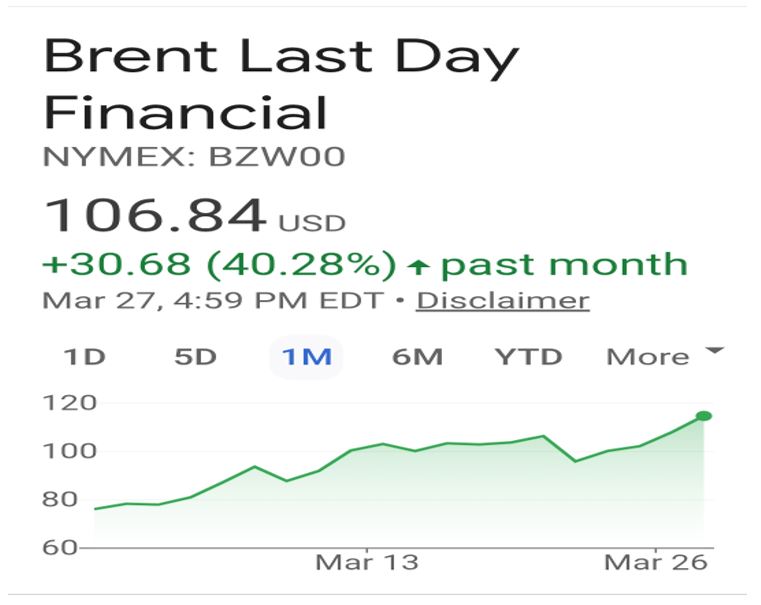
Task: Click the Mar 26 date axis label
Action: point(656,562)
